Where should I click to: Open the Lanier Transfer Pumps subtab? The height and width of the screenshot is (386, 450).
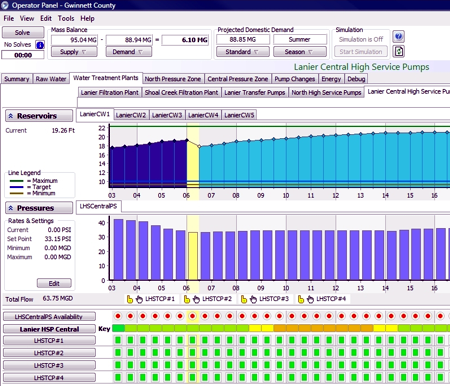[x=255, y=93]
